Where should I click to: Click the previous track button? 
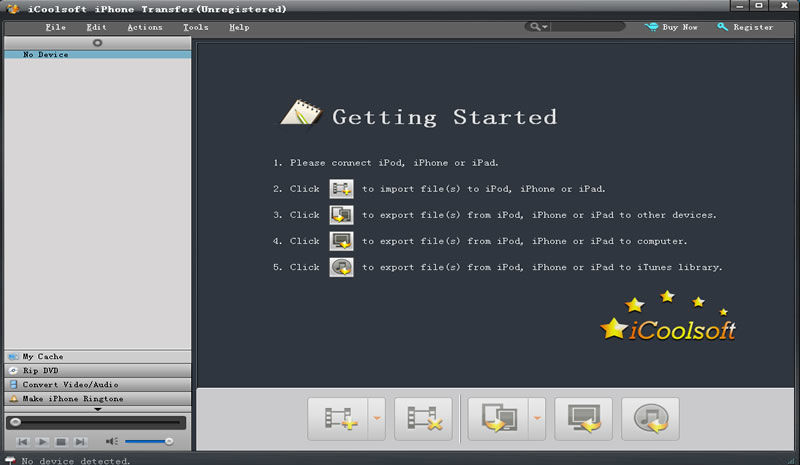point(22,442)
